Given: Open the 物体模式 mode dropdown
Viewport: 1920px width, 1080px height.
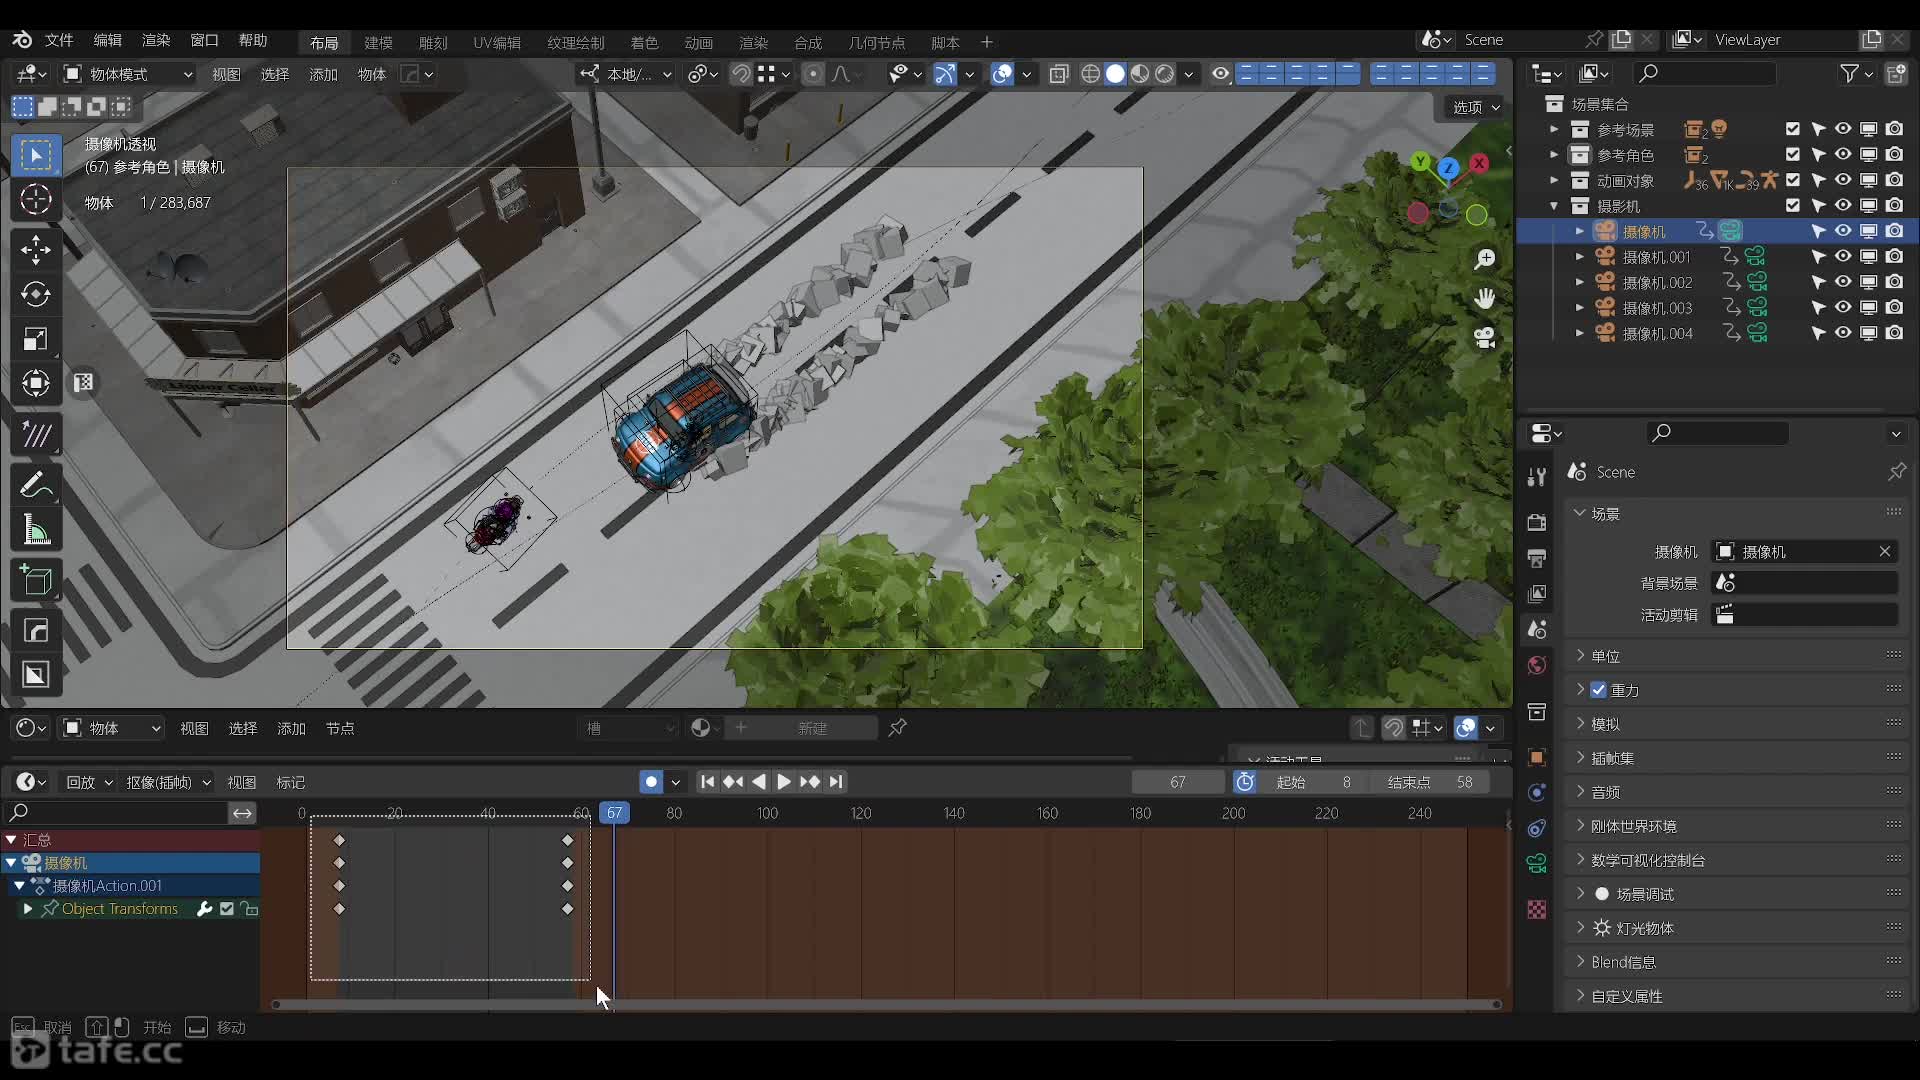Looking at the screenshot, I should [127, 74].
